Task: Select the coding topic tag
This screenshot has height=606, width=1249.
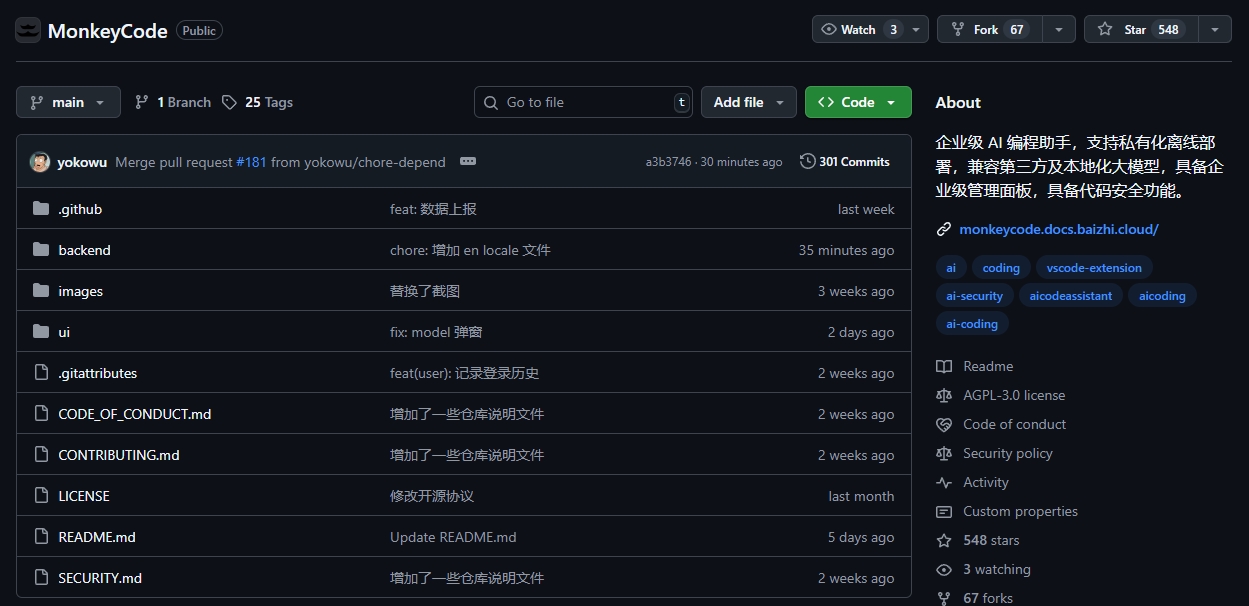Action: [1001, 268]
